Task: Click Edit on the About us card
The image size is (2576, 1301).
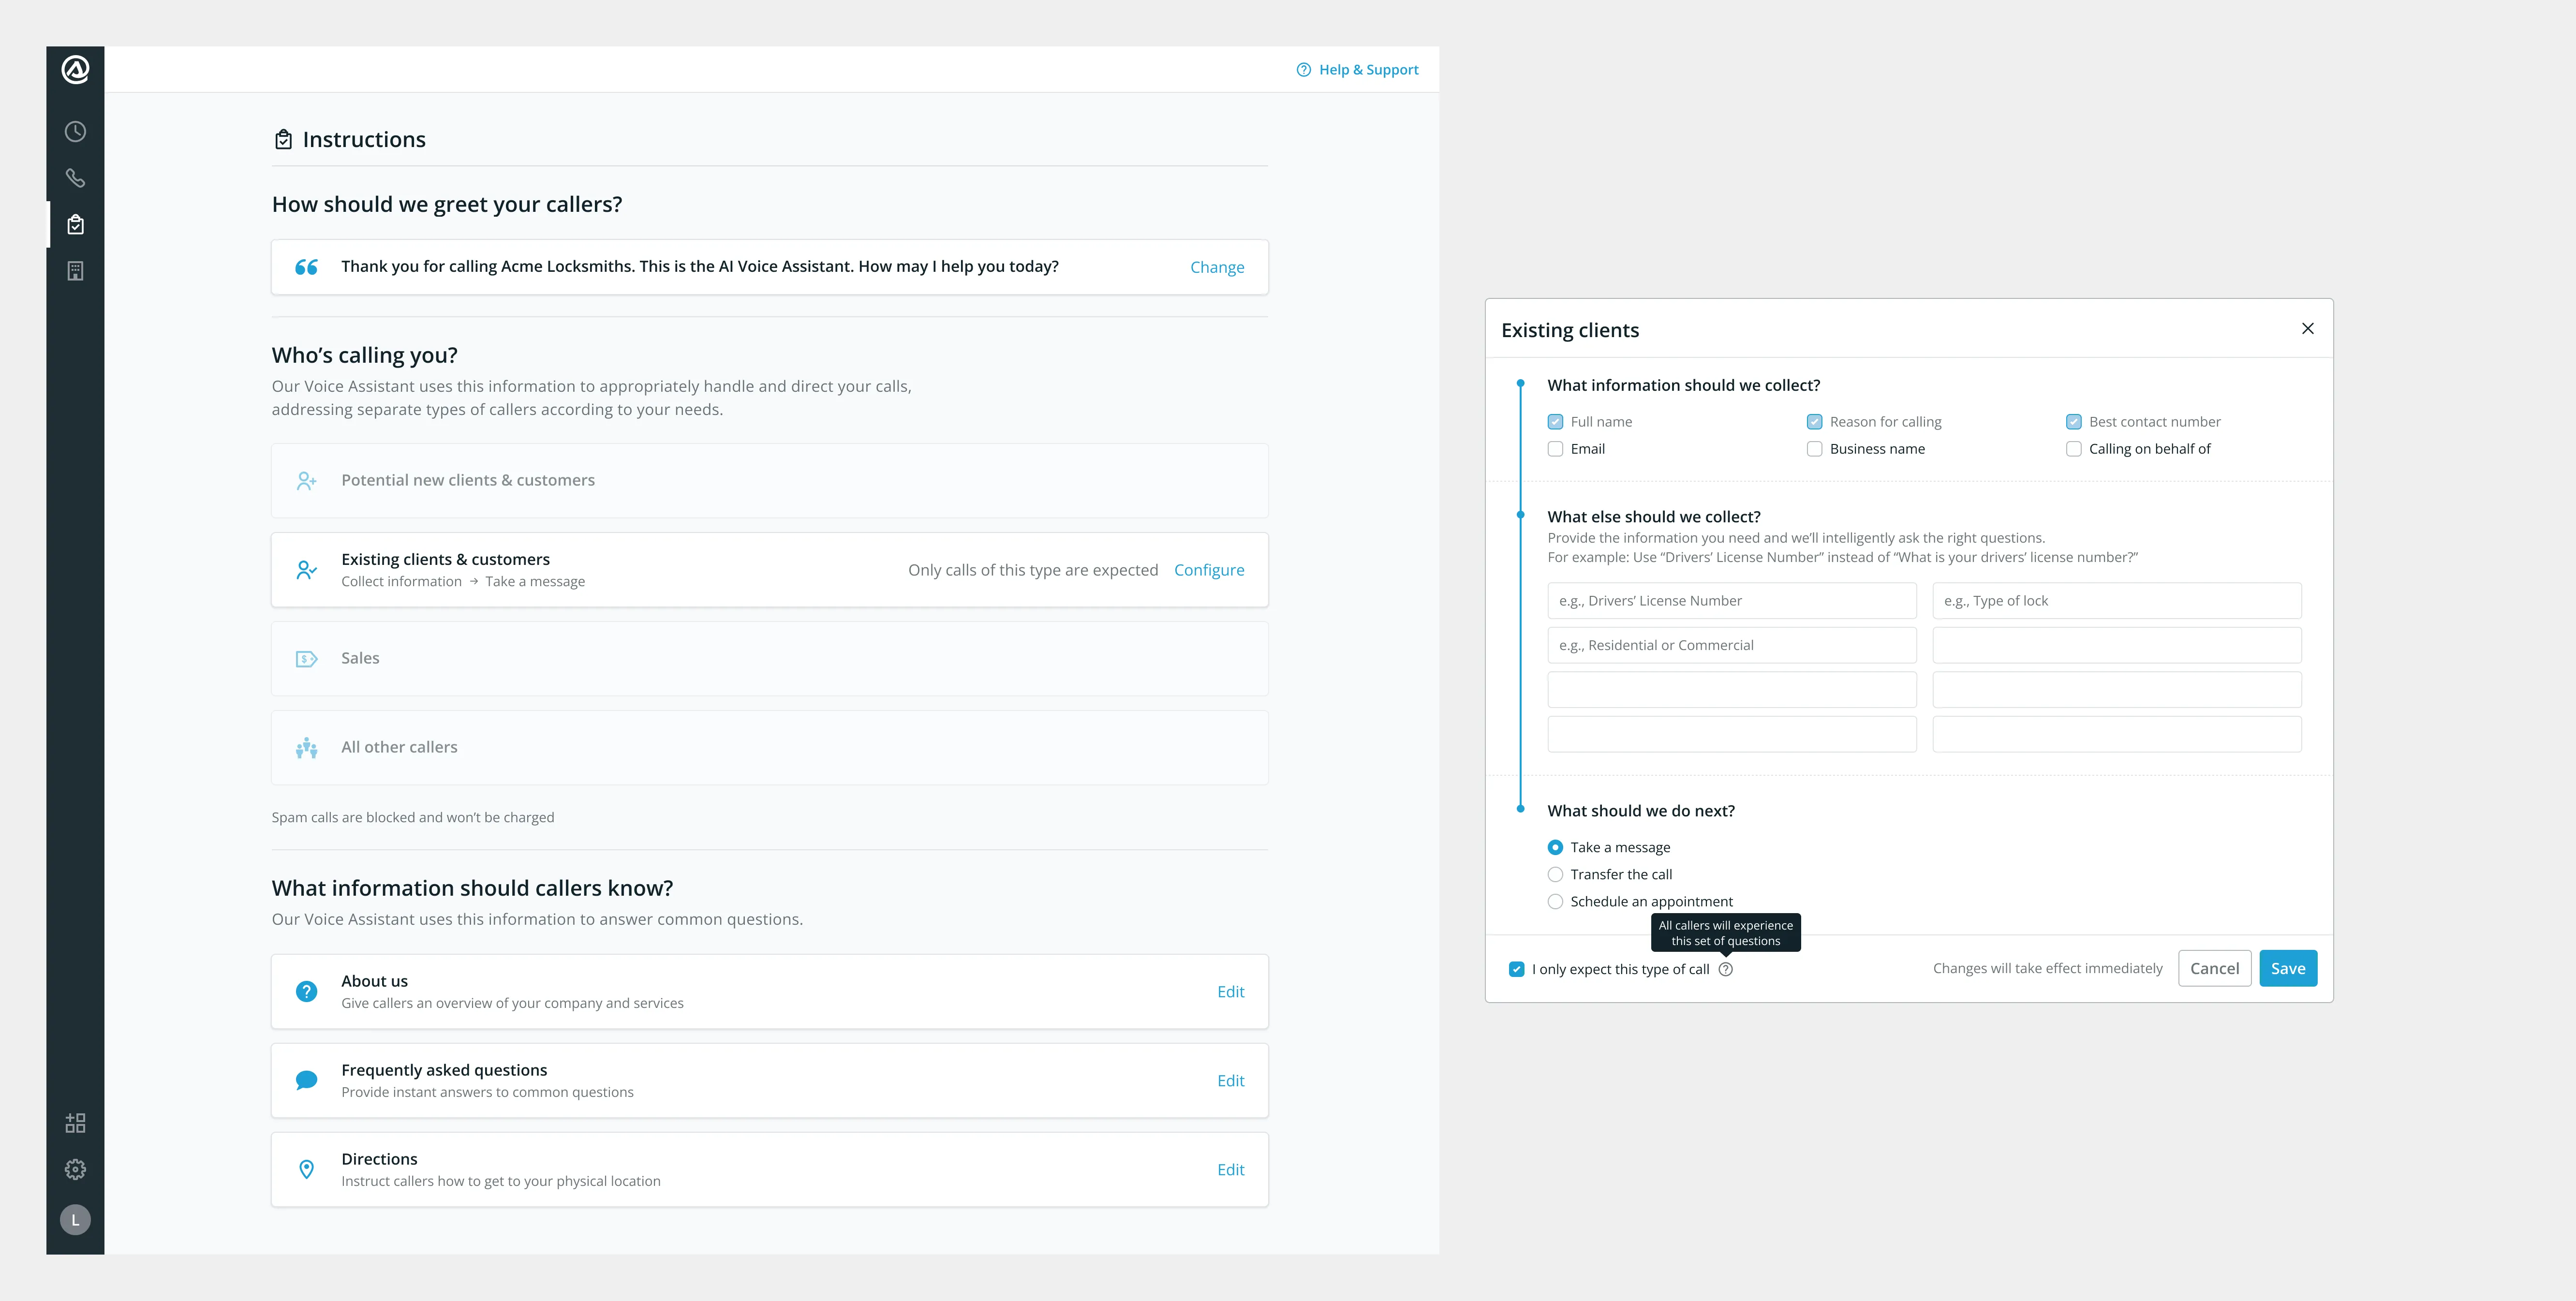Action: click(x=1230, y=991)
